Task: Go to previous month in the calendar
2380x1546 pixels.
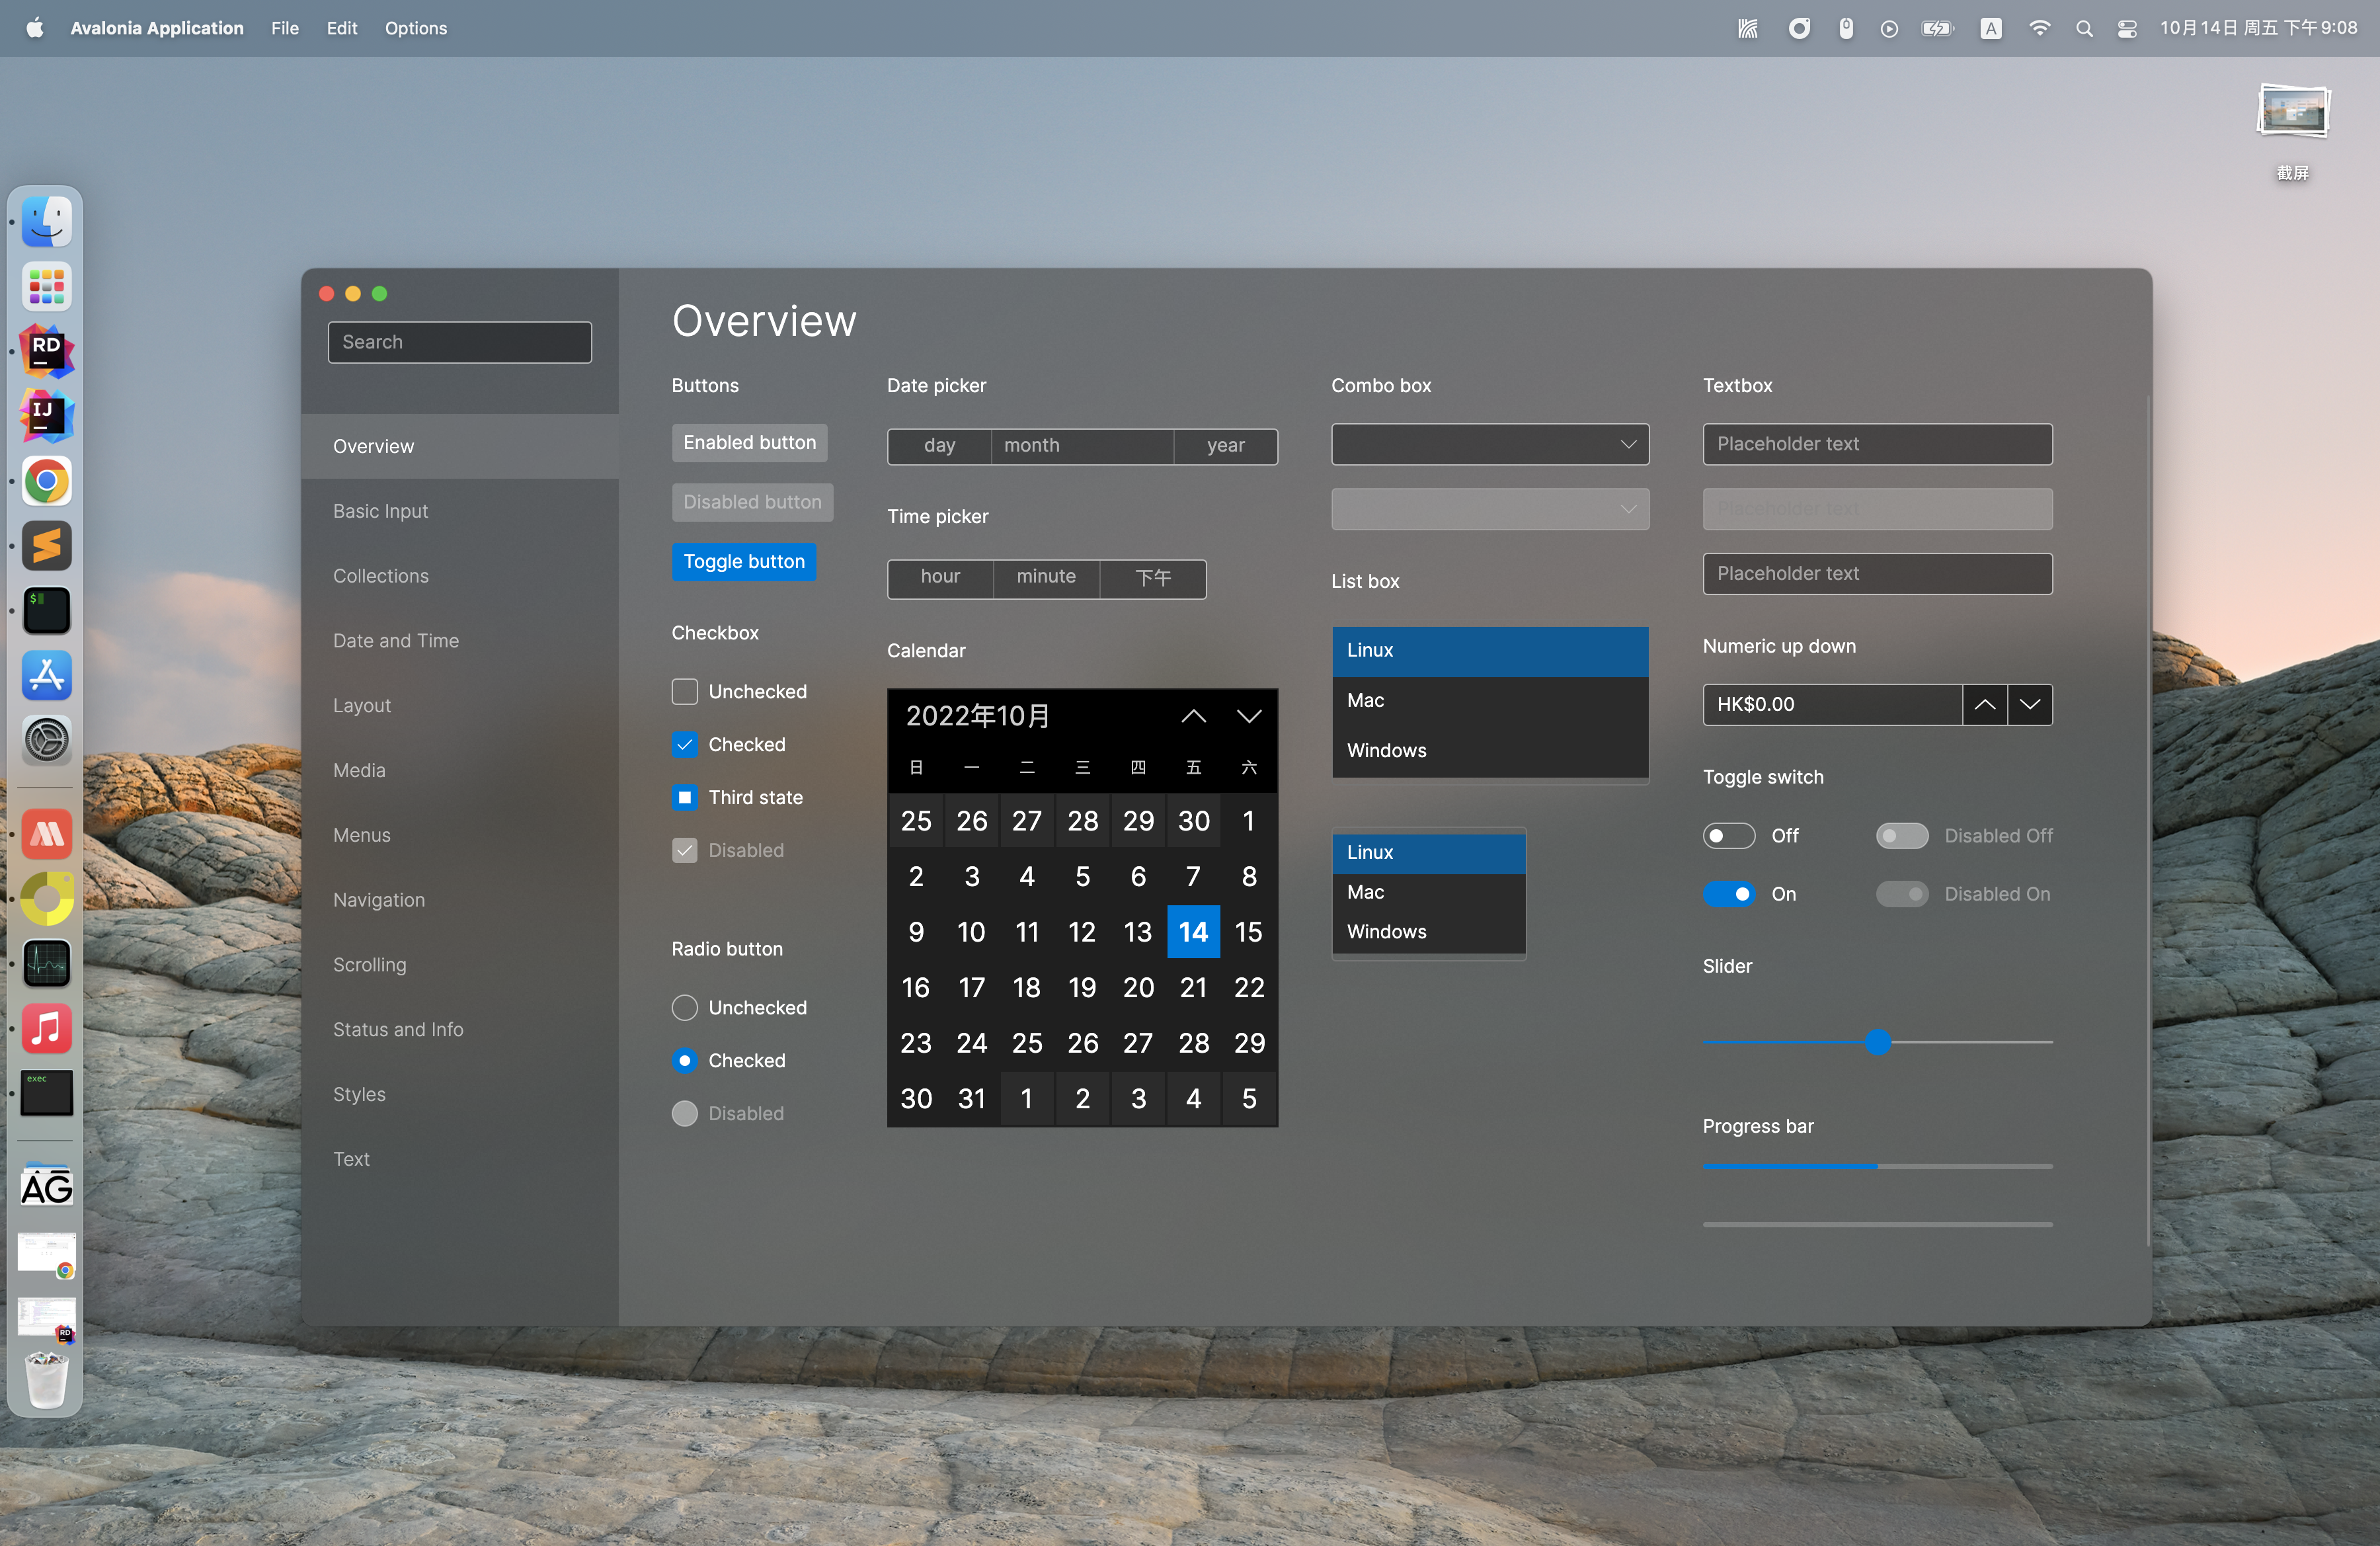Action: click(1194, 716)
